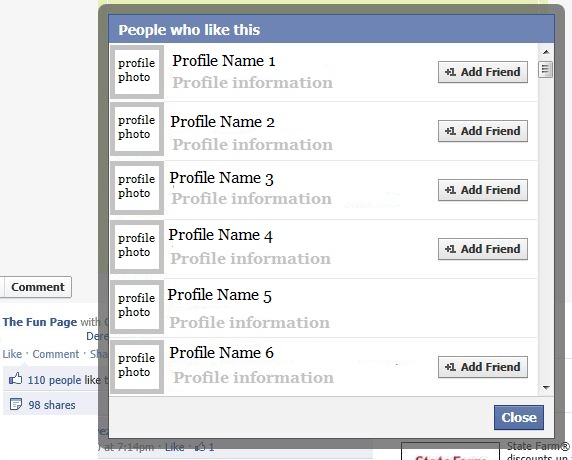This screenshot has width=572, height=460.
Task: Click Add Friend for Profile Name 2
Action: (x=483, y=131)
